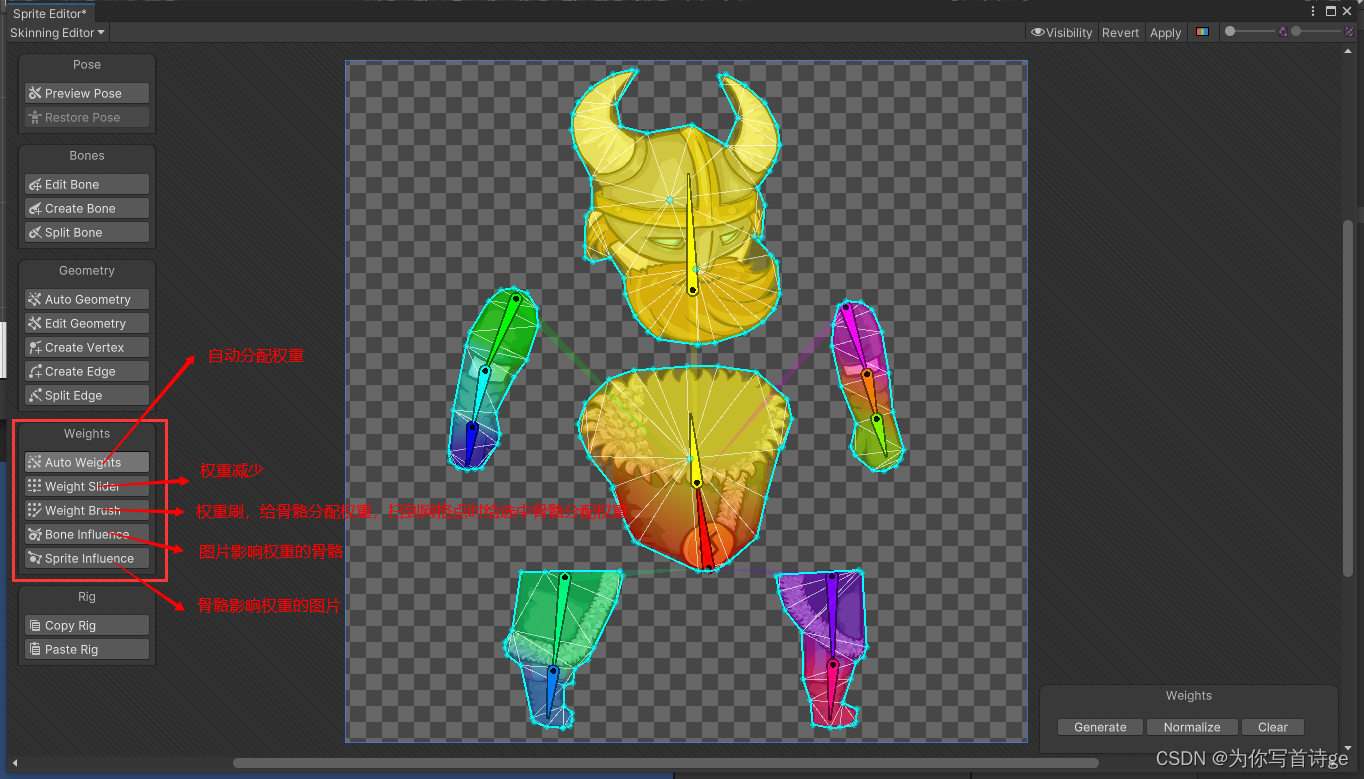Viewport: 1364px width, 779px height.
Task: Generate weights in the Weights panel
Action: [1100, 727]
